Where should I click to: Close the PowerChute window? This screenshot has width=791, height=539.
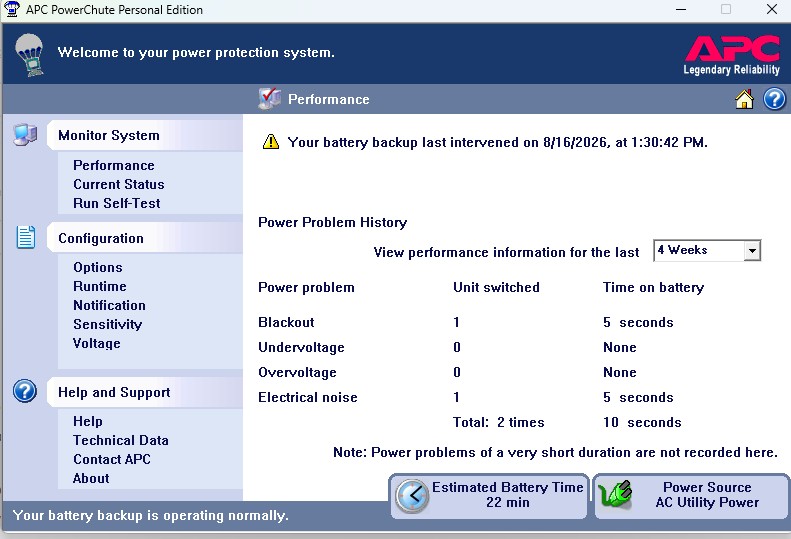[771, 9]
